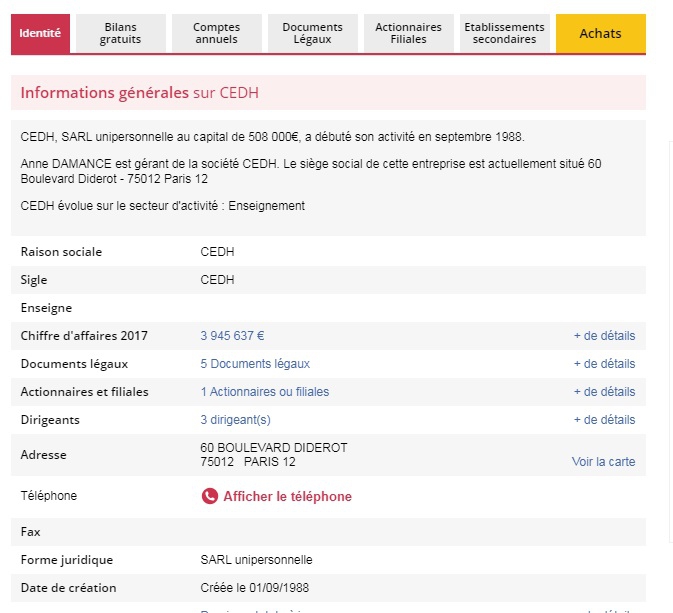
Task: Show more details for Dirigeants row
Action: coord(605,419)
